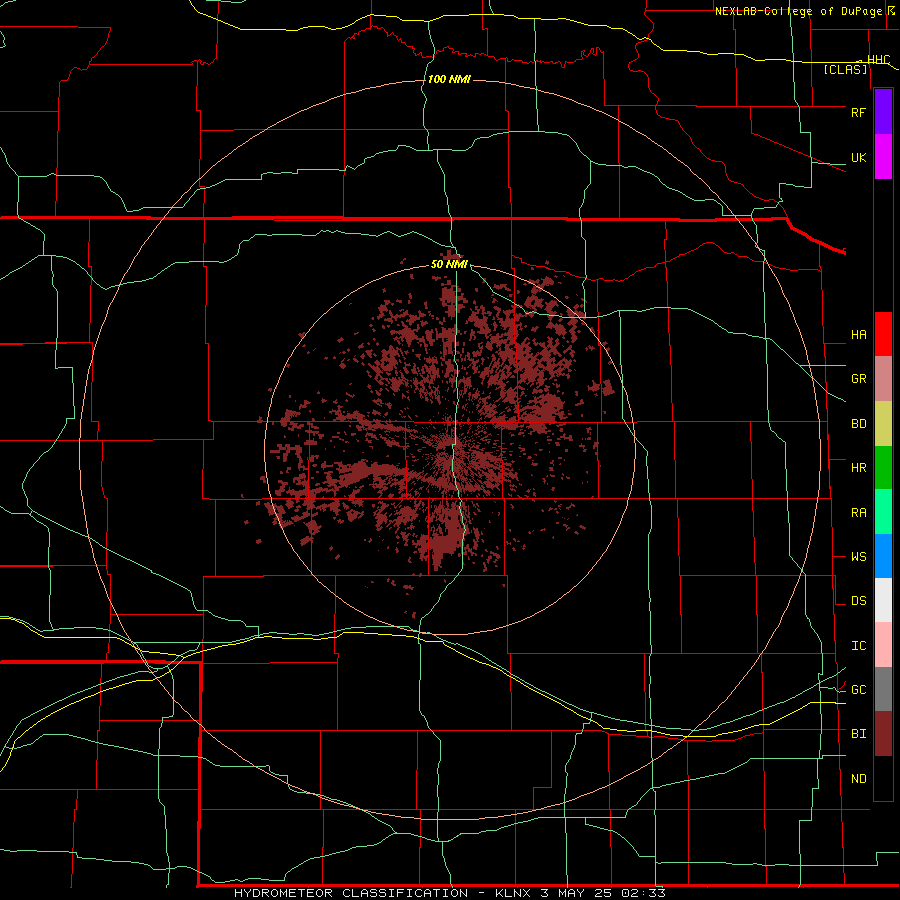Click the "[CLAS]" units label
The width and height of the screenshot is (900, 900).
[845, 69]
